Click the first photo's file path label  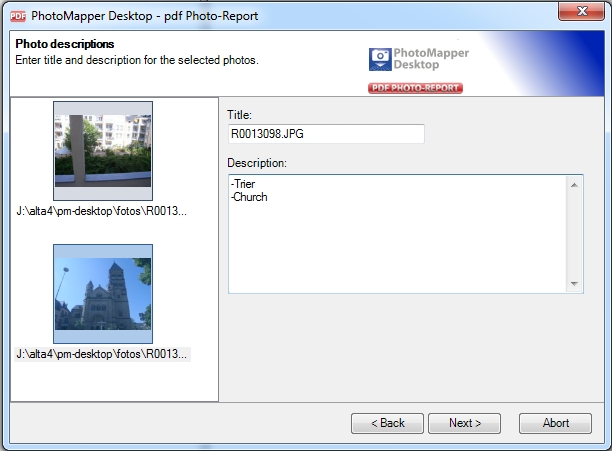click(x=102, y=211)
